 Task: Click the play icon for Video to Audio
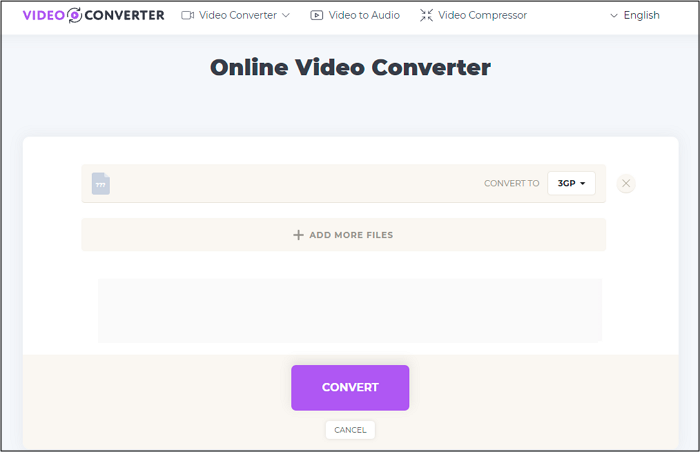click(x=317, y=15)
